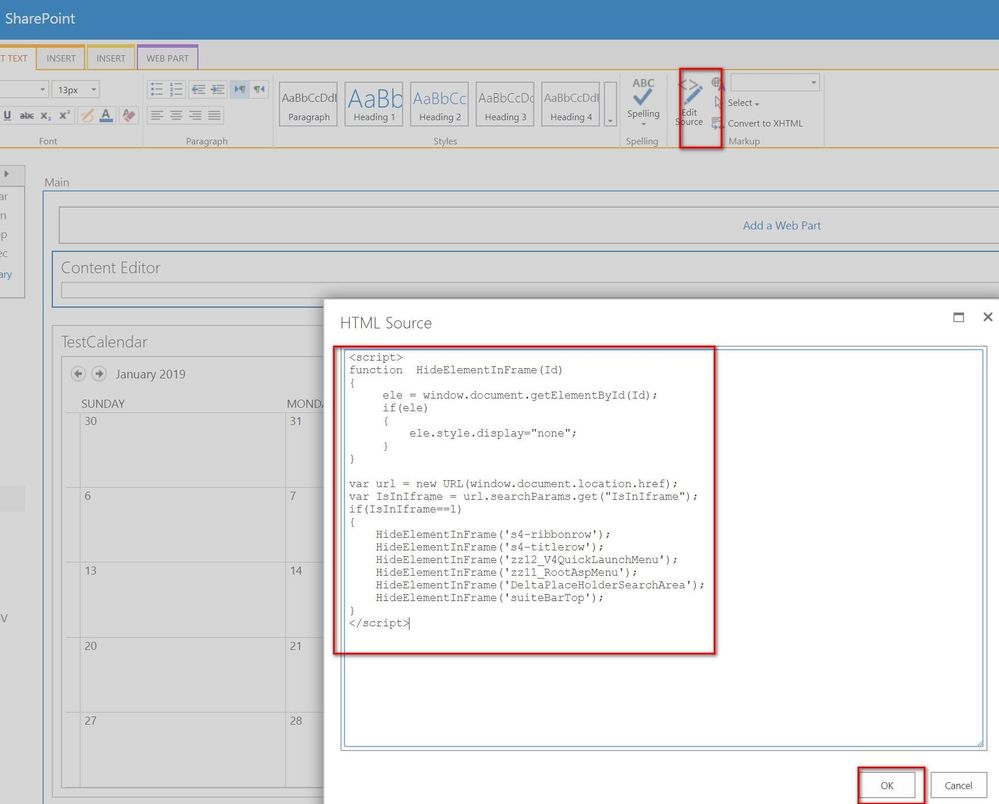Go to previous month in TestCalendar
The width and height of the screenshot is (999, 804).
point(78,374)
